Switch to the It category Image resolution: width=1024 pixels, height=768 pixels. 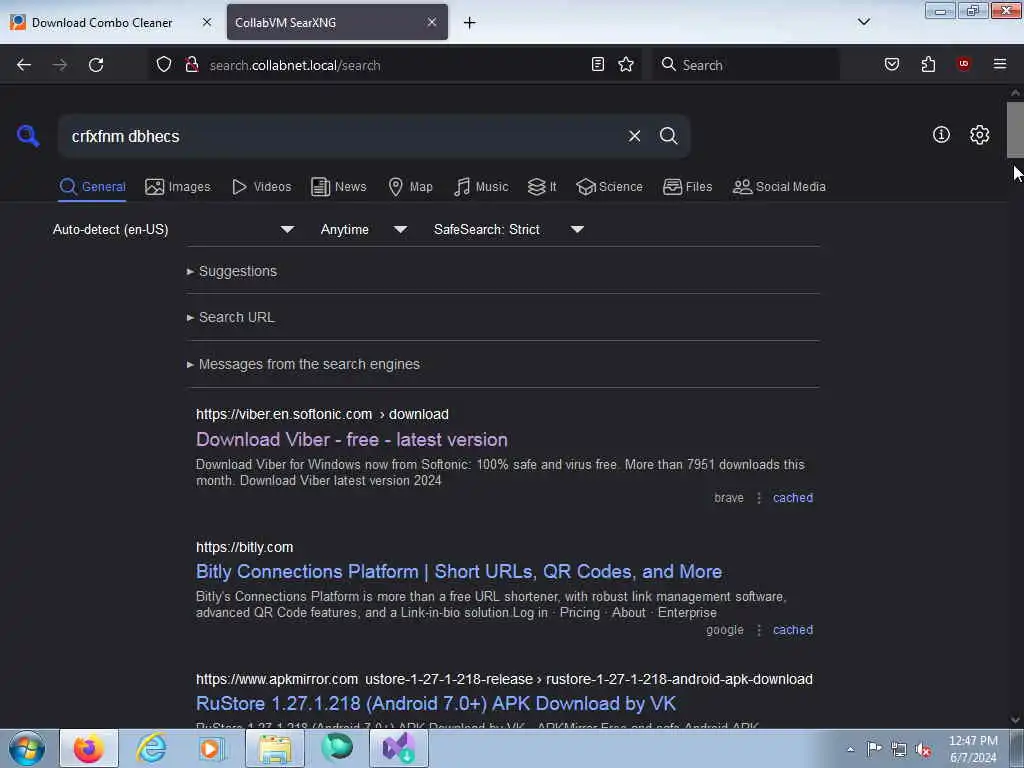(542, 187)
